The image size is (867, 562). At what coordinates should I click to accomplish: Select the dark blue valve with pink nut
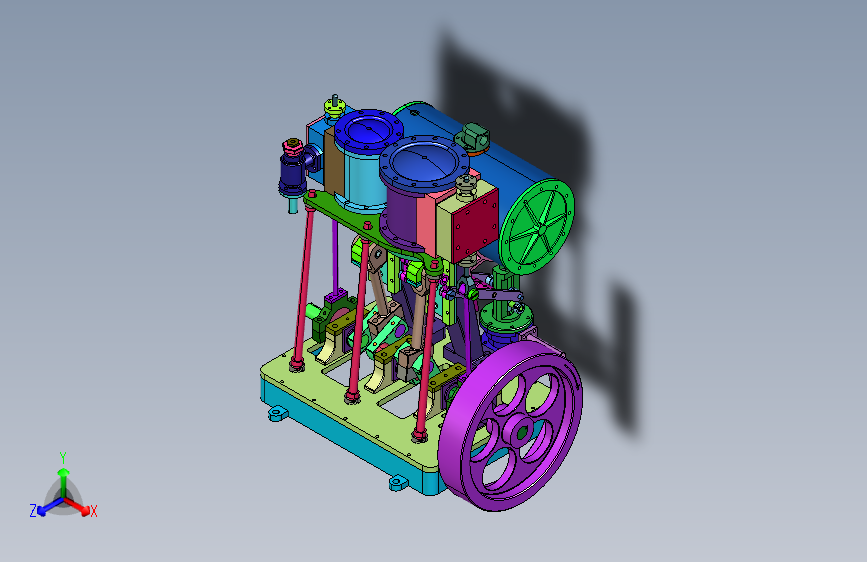pos(293,169)
